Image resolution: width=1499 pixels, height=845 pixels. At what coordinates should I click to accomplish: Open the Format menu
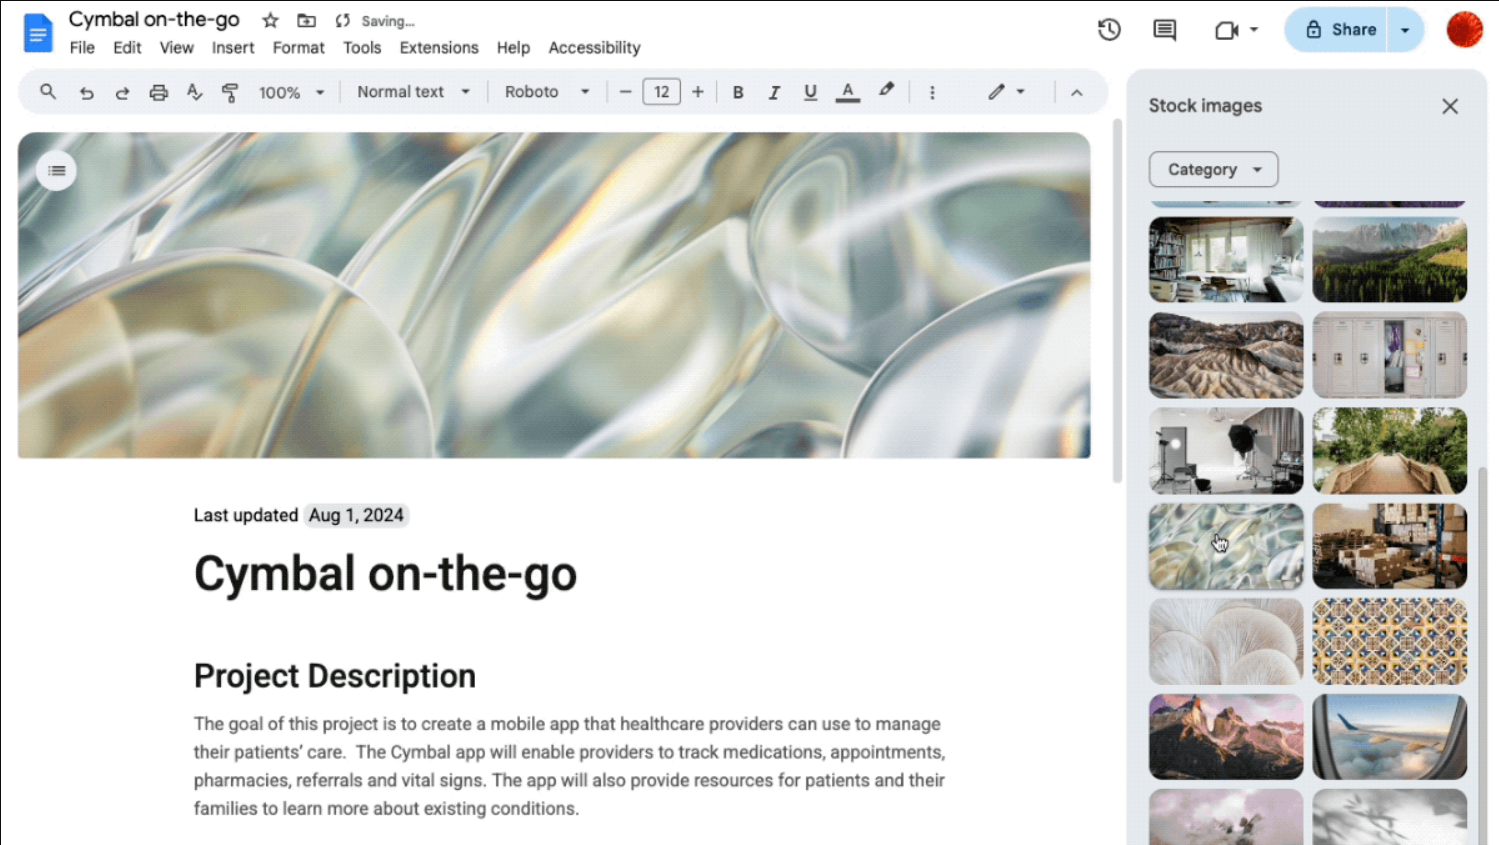point(298,47)
